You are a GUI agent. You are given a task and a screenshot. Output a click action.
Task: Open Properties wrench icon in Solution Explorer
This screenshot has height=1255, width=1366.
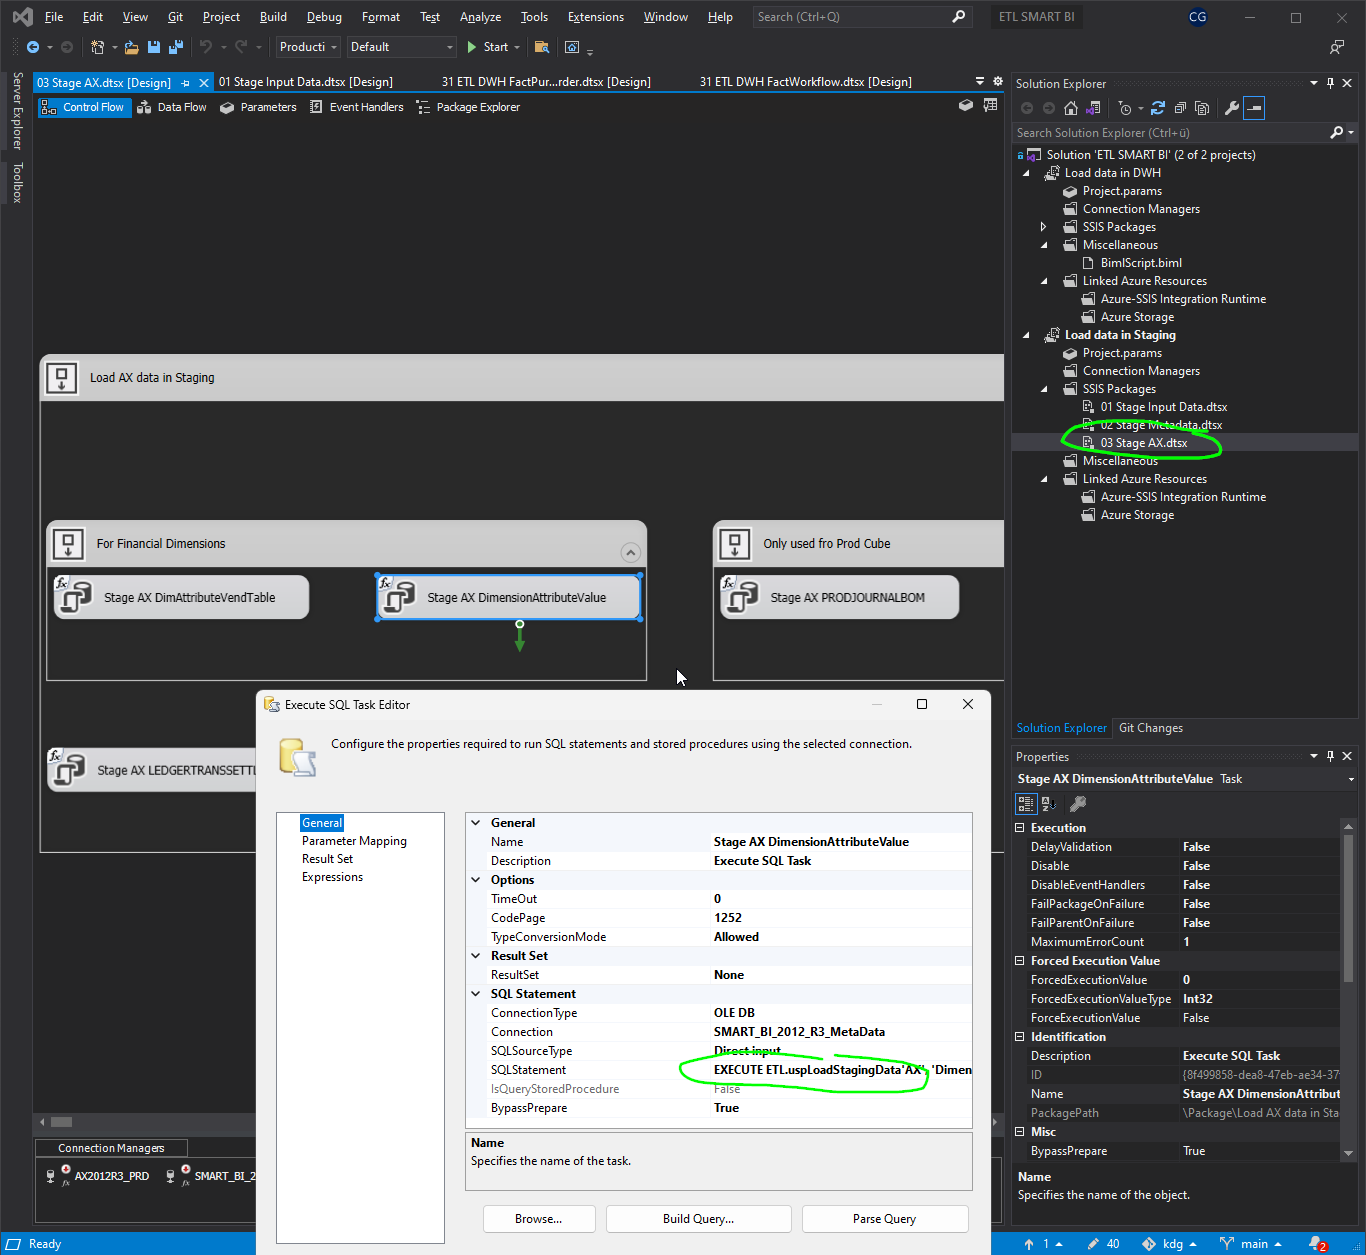(1232, 108)
